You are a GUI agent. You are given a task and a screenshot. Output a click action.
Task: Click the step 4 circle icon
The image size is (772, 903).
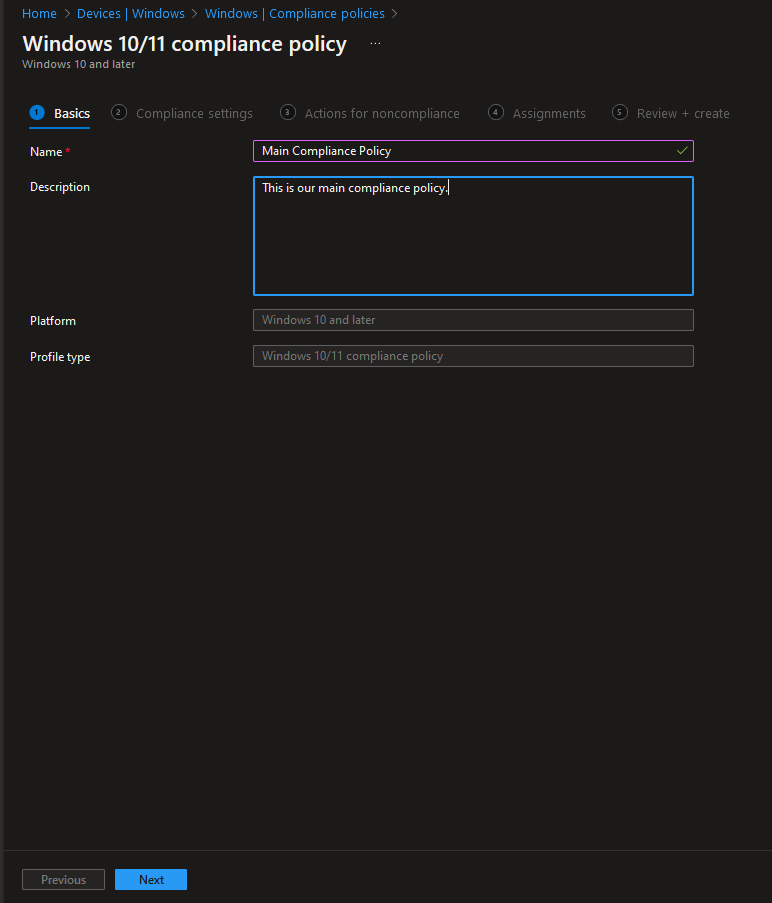(496, 112)
